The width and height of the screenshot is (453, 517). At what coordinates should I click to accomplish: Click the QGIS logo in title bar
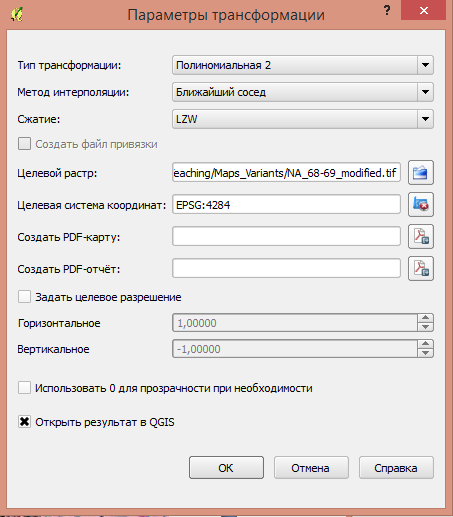coord(17,14)
